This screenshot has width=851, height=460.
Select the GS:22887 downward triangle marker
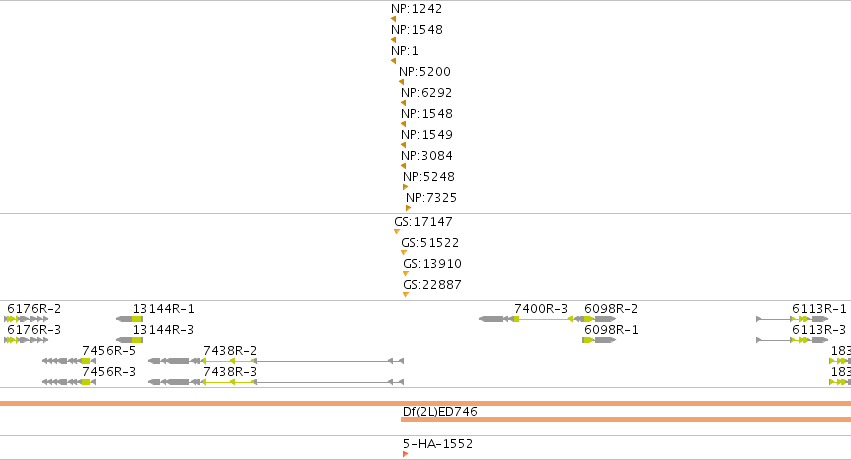click(x=406, y=295)
